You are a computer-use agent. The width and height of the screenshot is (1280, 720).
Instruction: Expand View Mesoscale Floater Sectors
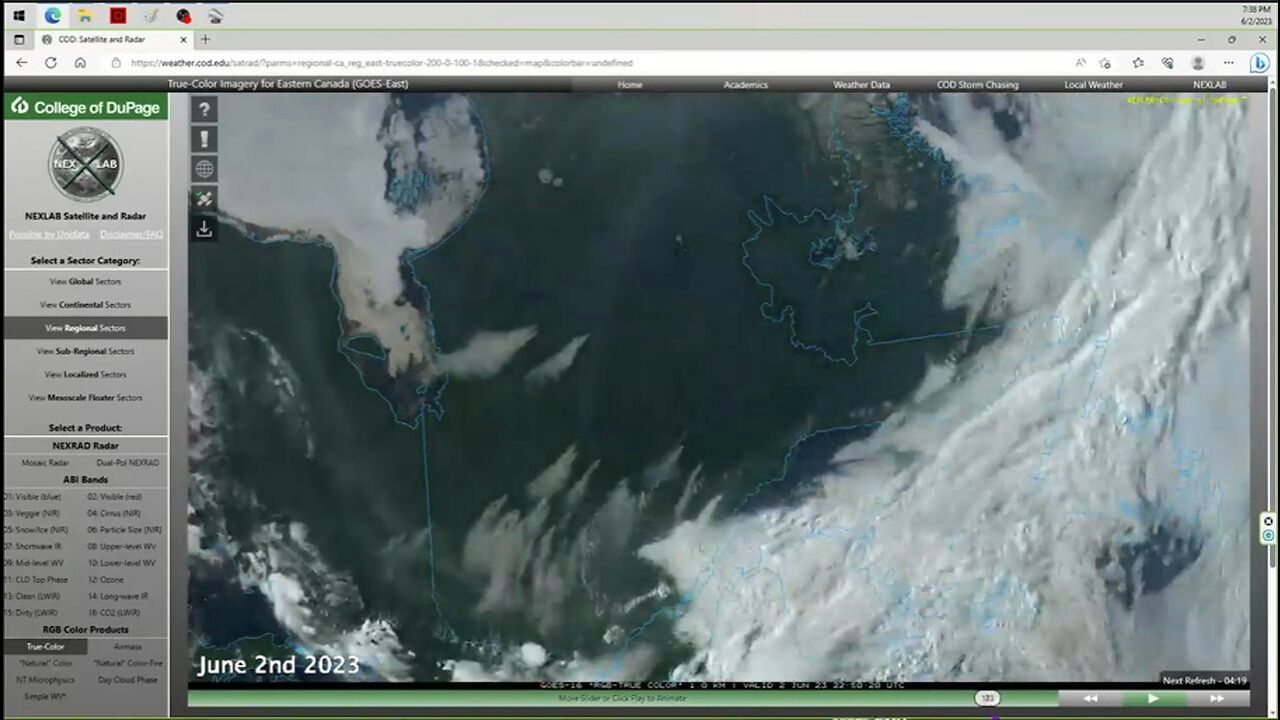click(x=86, y=397)
